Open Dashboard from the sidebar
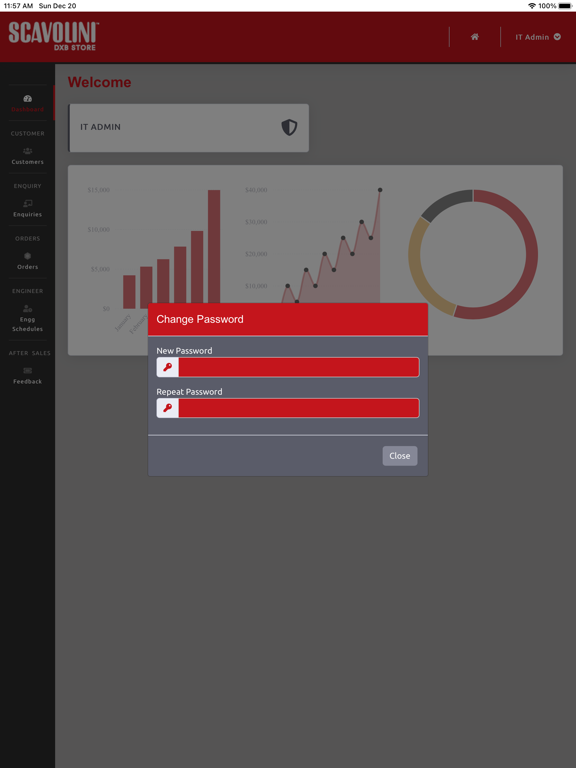 coord(27,103)
